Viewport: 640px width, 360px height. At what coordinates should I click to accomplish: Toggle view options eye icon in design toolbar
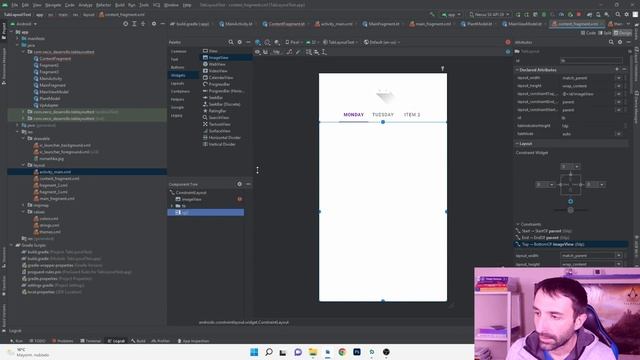click(258, 52)
